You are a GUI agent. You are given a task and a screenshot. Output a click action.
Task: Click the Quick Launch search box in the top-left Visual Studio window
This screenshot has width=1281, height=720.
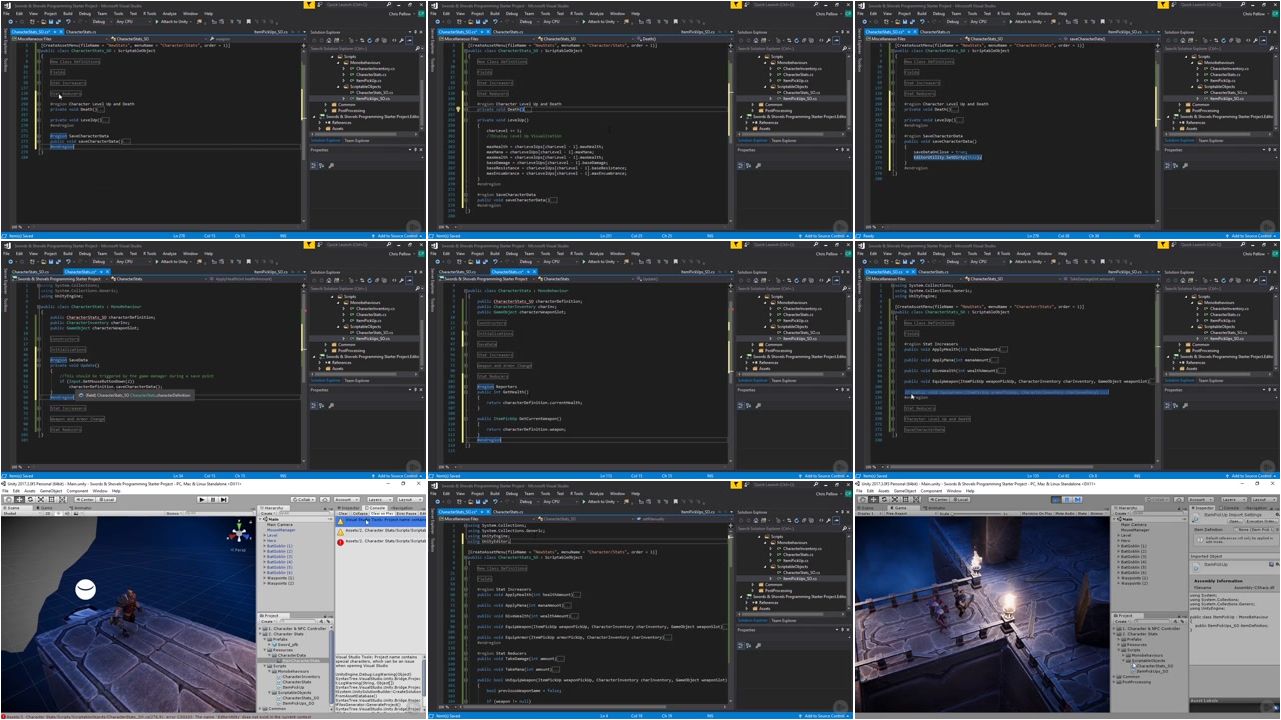pos(353,5)
